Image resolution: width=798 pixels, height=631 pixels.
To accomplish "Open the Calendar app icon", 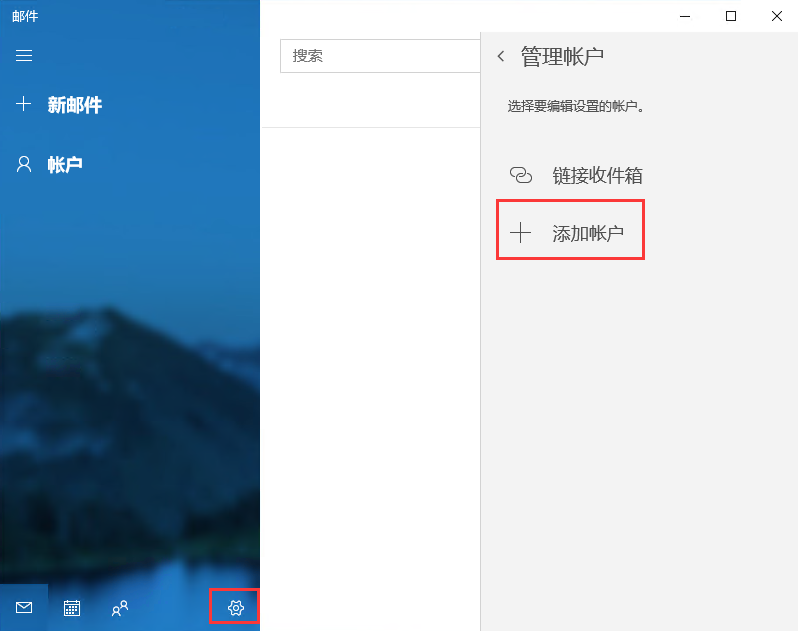I will click(x=72, y=608).
